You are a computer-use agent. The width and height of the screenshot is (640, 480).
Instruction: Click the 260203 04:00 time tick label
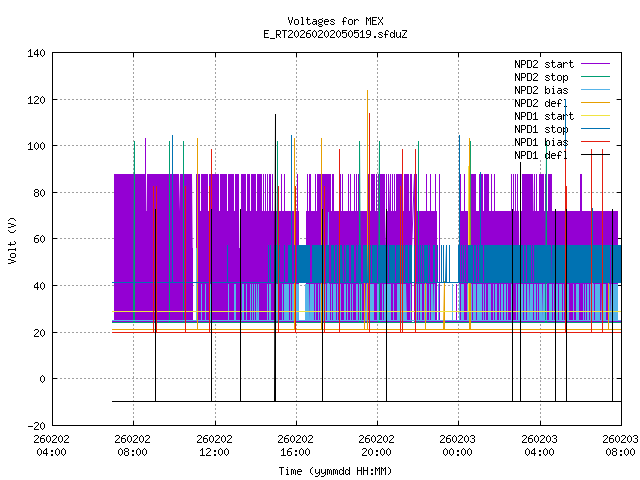coord(539,444)
